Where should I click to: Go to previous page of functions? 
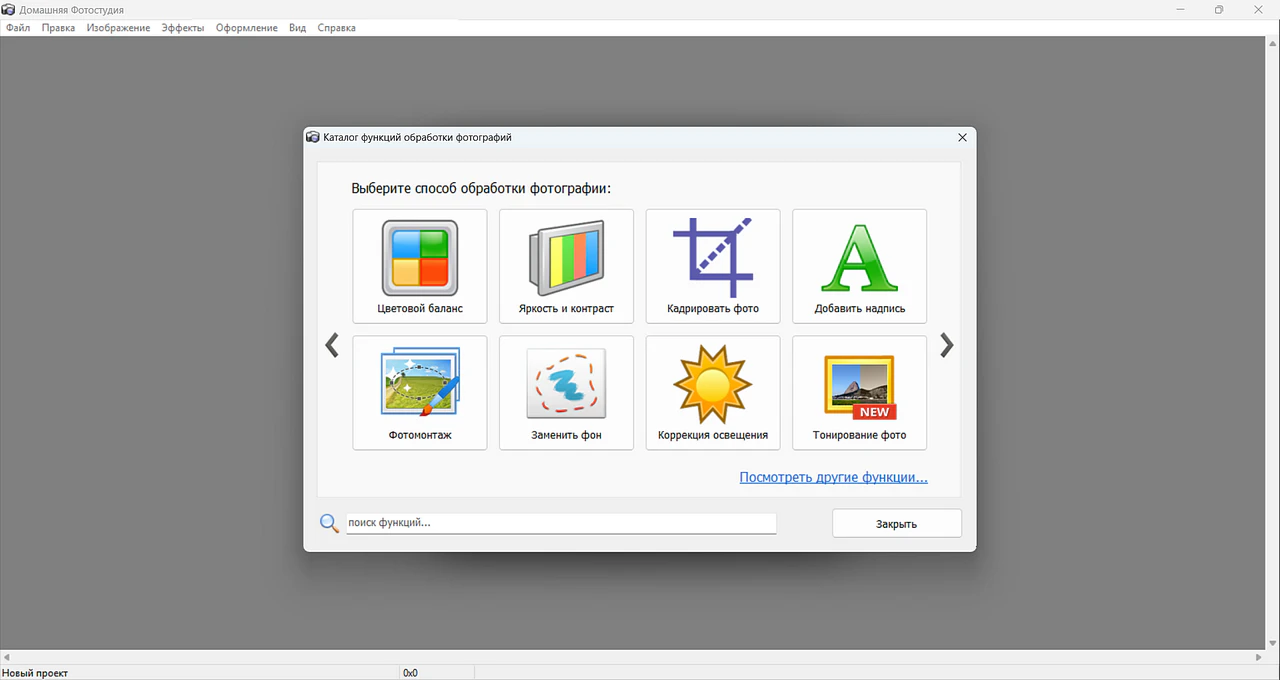pyautogui.click(x=332, y=346)
